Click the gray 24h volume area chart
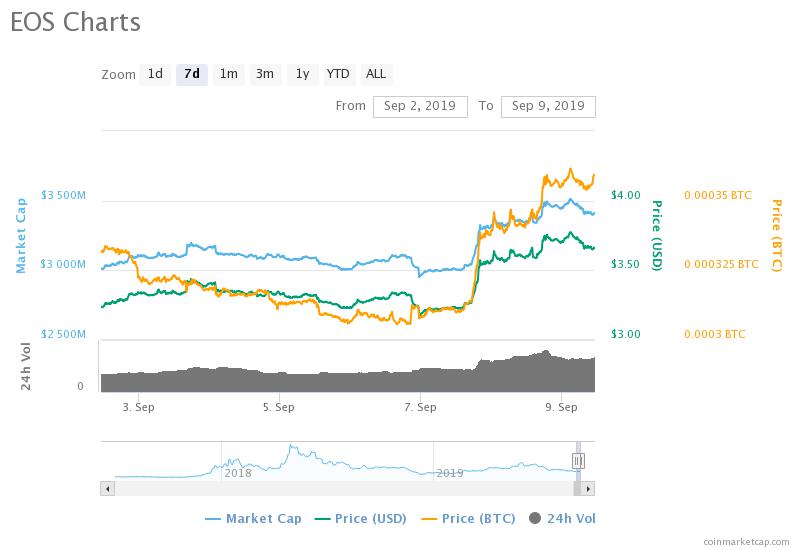This screenshot has width=800, height=550. (348, 377)
